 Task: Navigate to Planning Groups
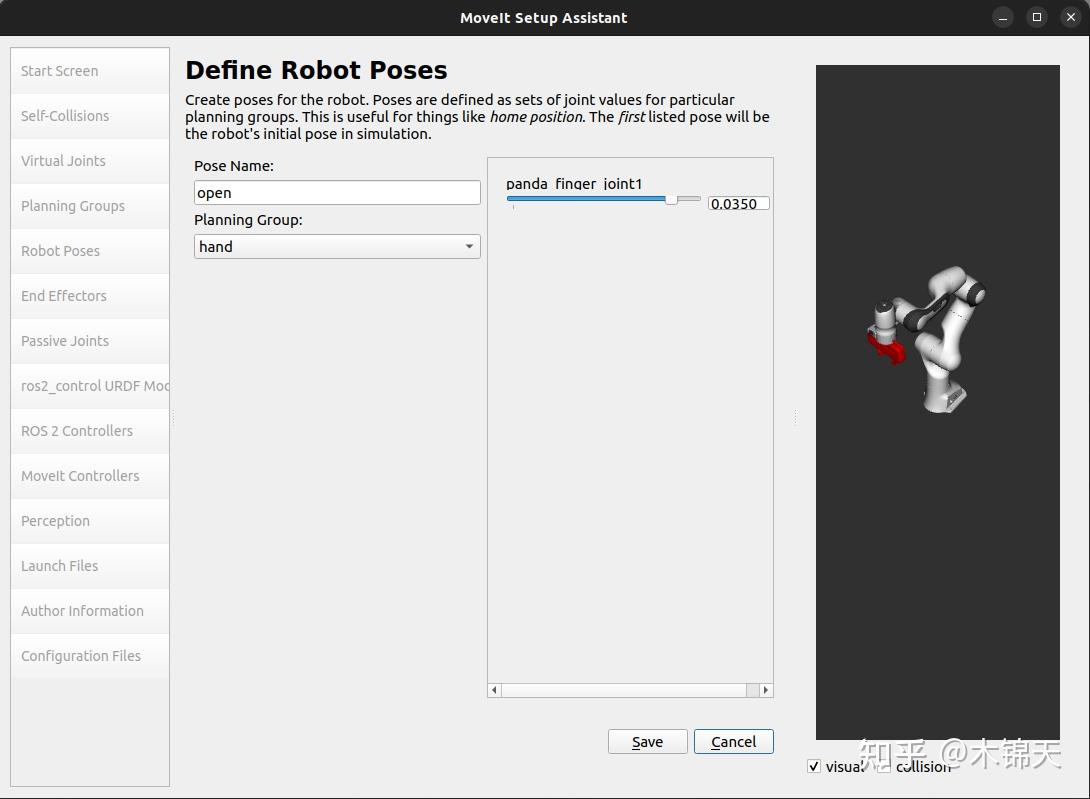(72, 206)
